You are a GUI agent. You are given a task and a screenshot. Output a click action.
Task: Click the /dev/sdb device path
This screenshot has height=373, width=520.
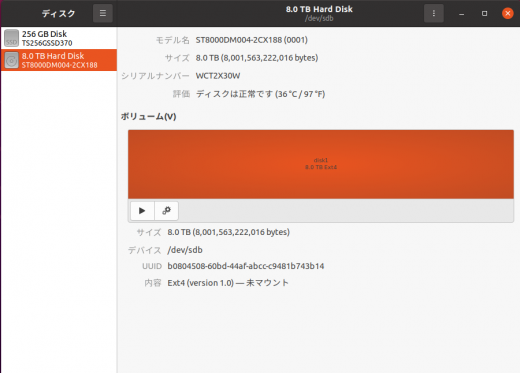pyautogui.click(x=185, y=250)
